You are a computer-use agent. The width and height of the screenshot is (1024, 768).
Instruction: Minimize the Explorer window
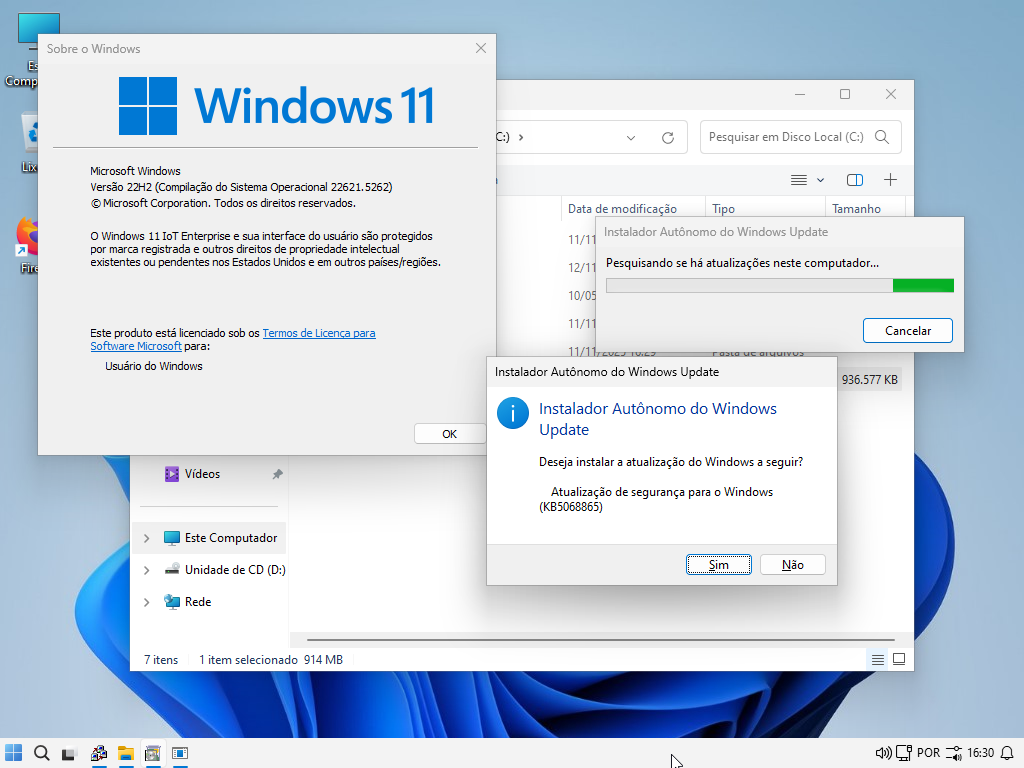click(x=799, y=94)
